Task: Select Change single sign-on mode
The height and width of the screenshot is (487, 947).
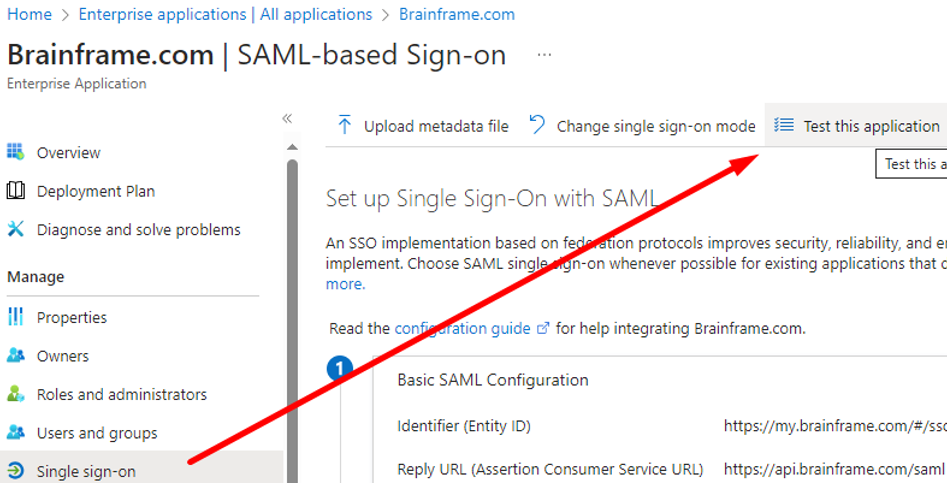Action: click(655, 126)
